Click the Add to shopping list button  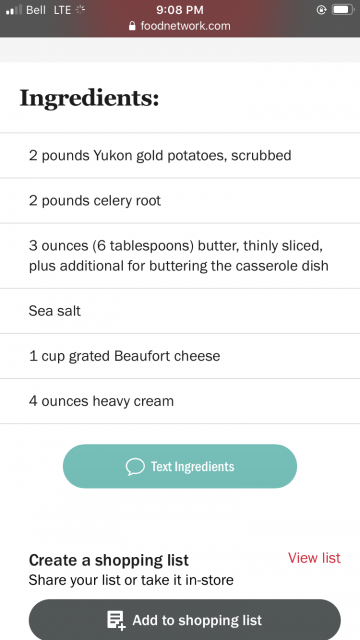pyautogui.click(x=184, y=620)
